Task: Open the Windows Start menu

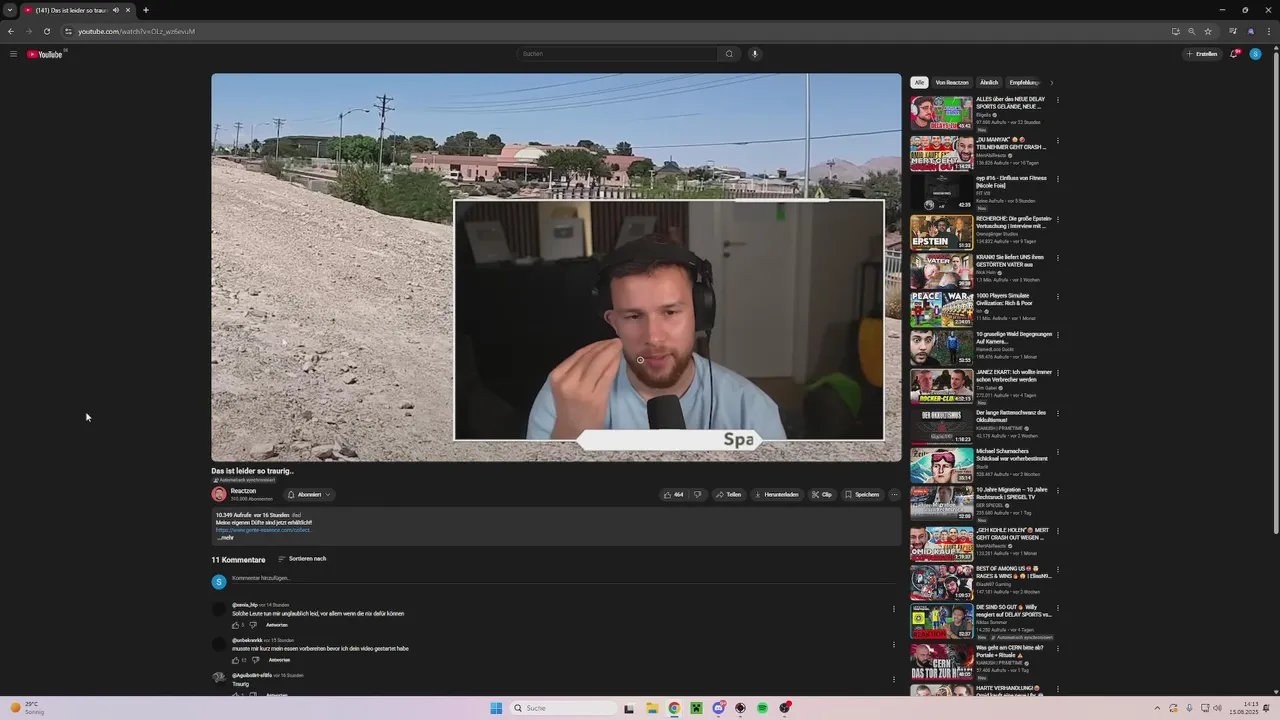Action: [x=496, y=708]
